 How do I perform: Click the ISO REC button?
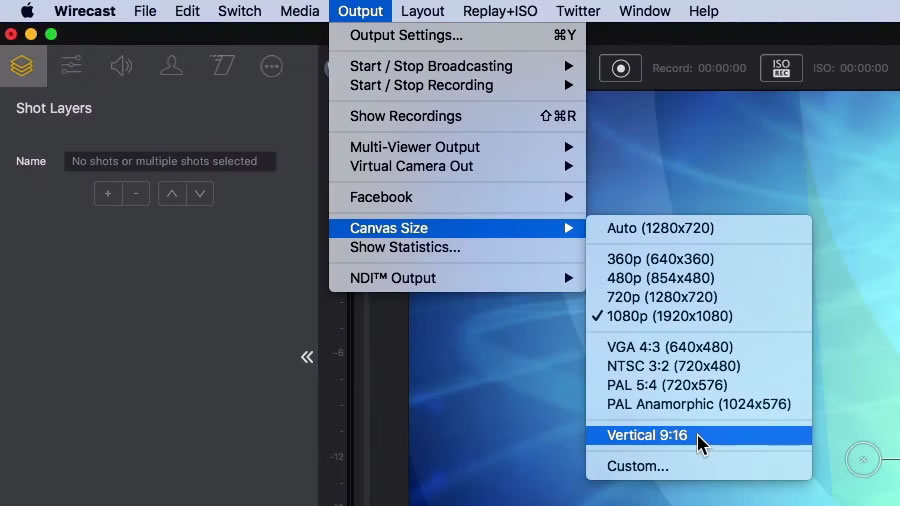[781, 68]
